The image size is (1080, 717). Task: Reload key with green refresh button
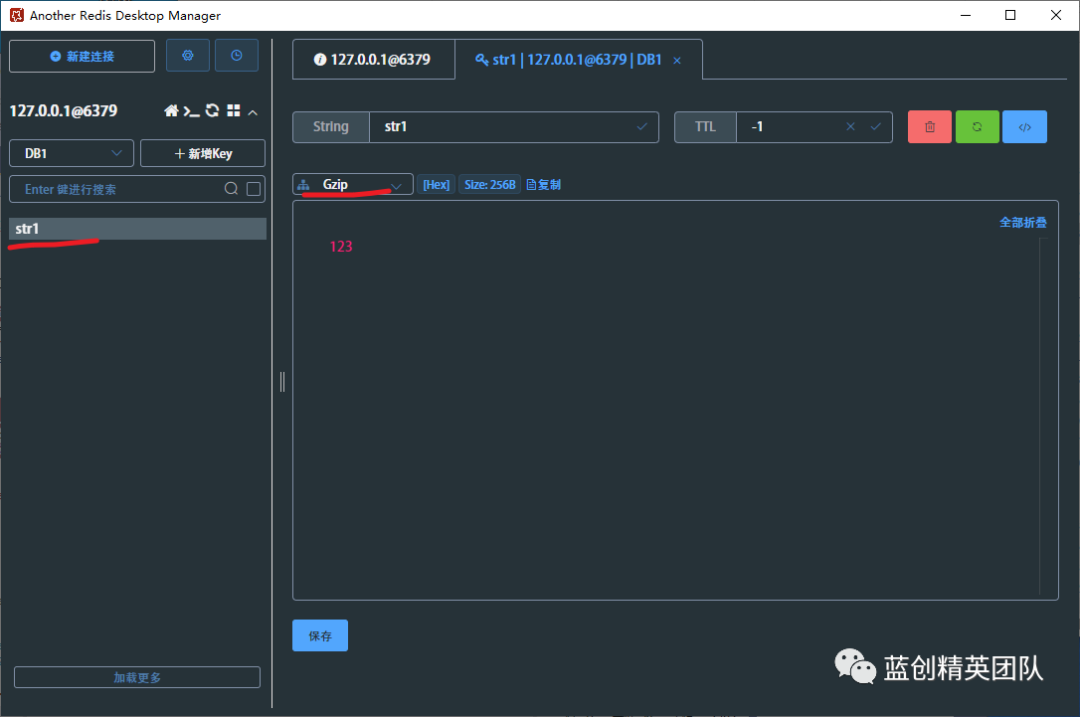click(977, 127)
